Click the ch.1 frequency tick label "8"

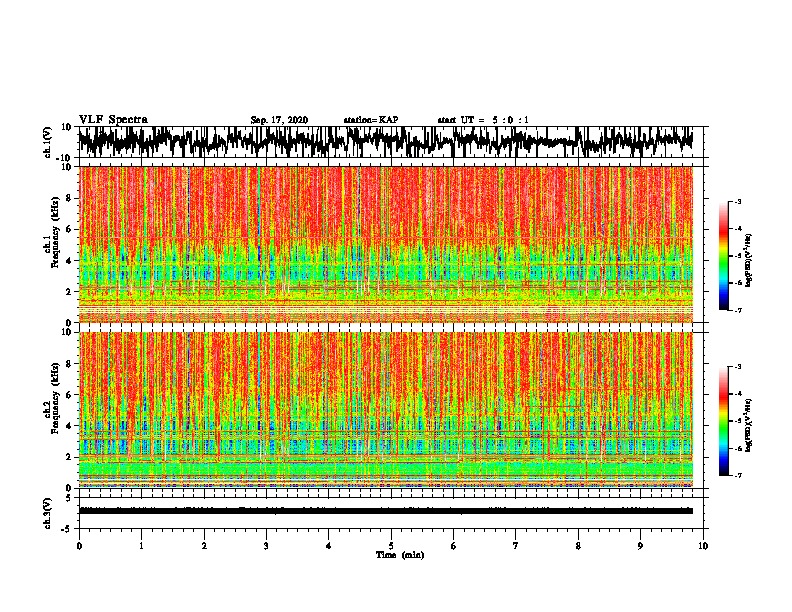69,198
